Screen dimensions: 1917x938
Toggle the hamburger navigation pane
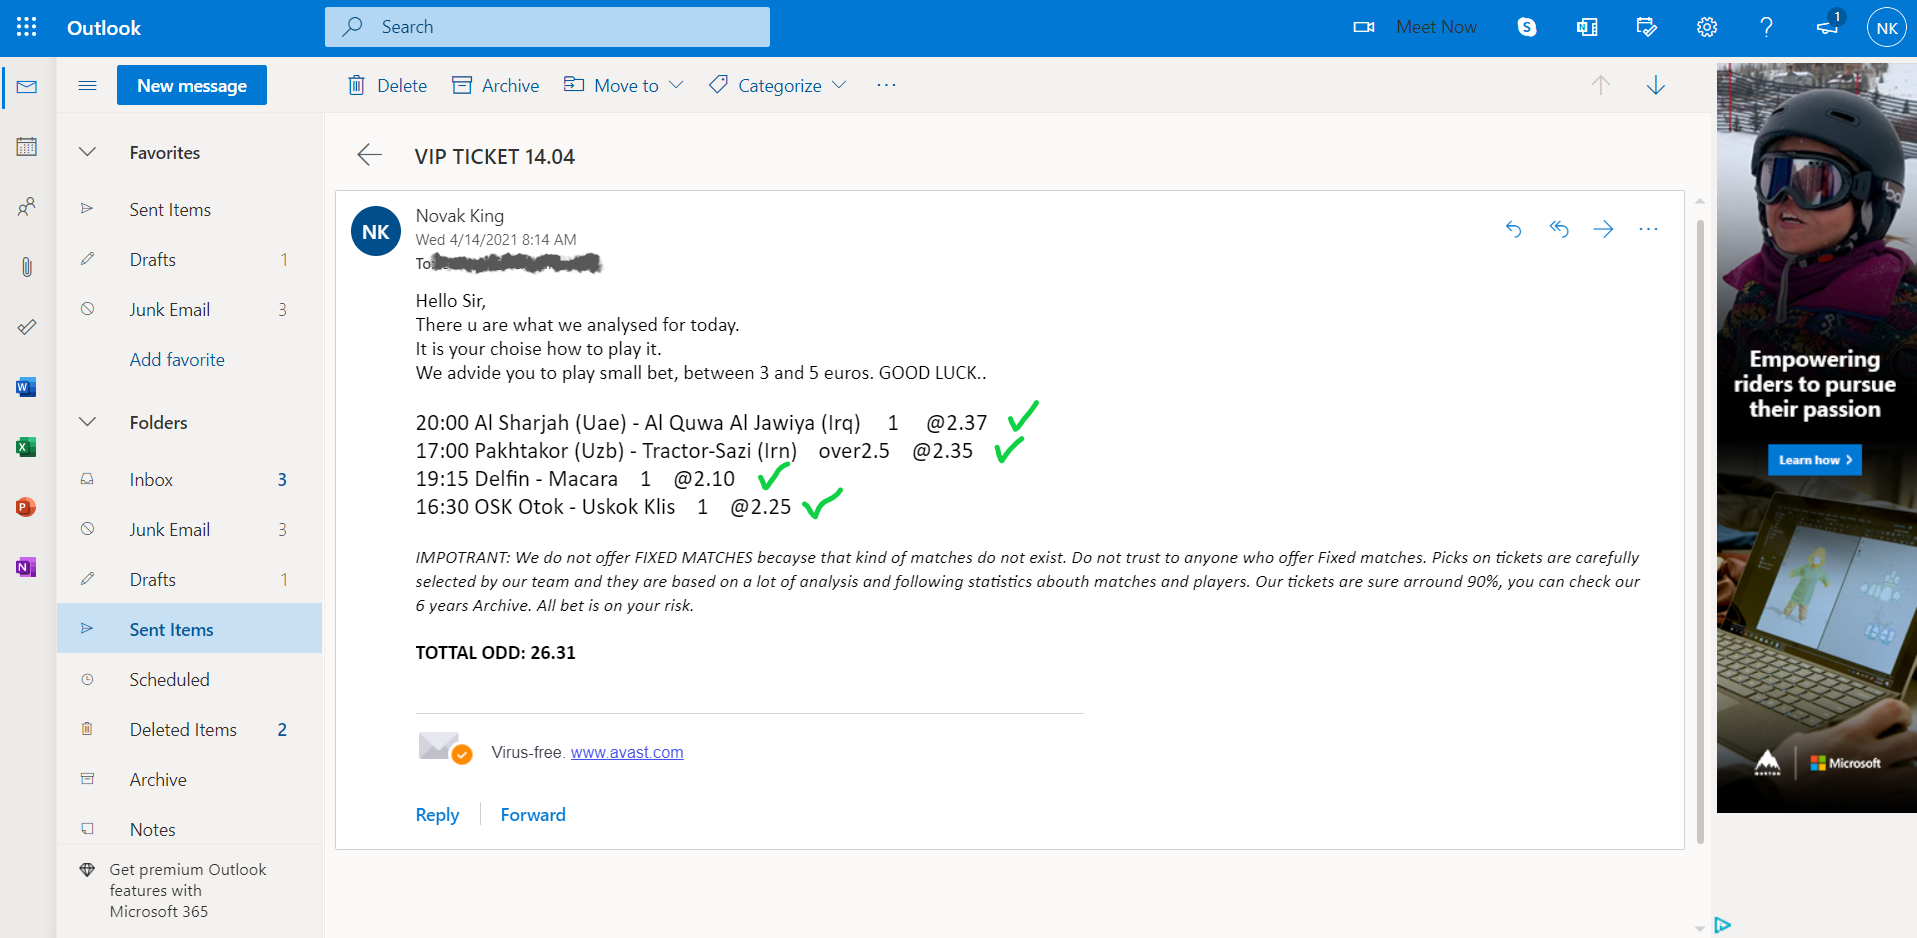coord(88,85)
